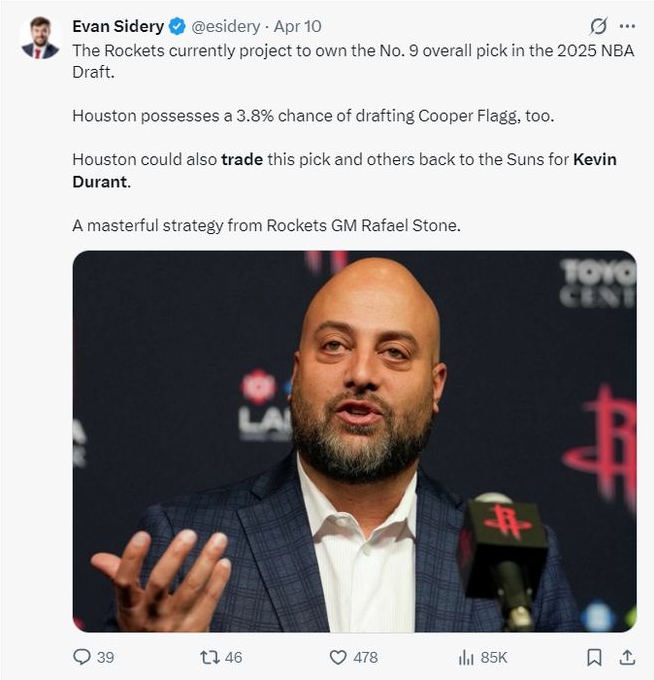Click the blue verified checkmark badge

tap(176, 27)
